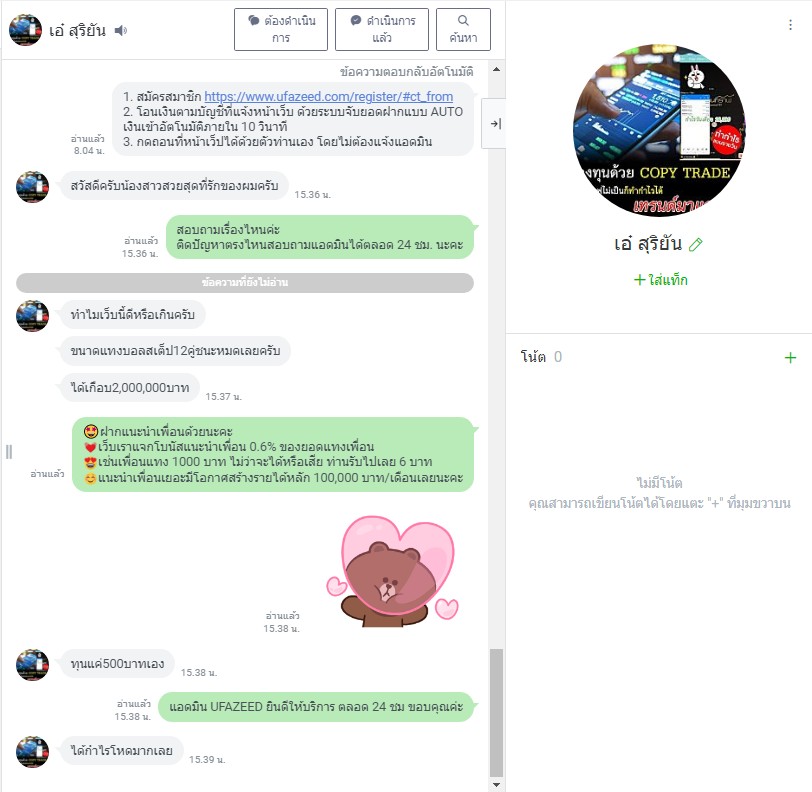Toggle the speaker mute icon beside the chat name

121,31
